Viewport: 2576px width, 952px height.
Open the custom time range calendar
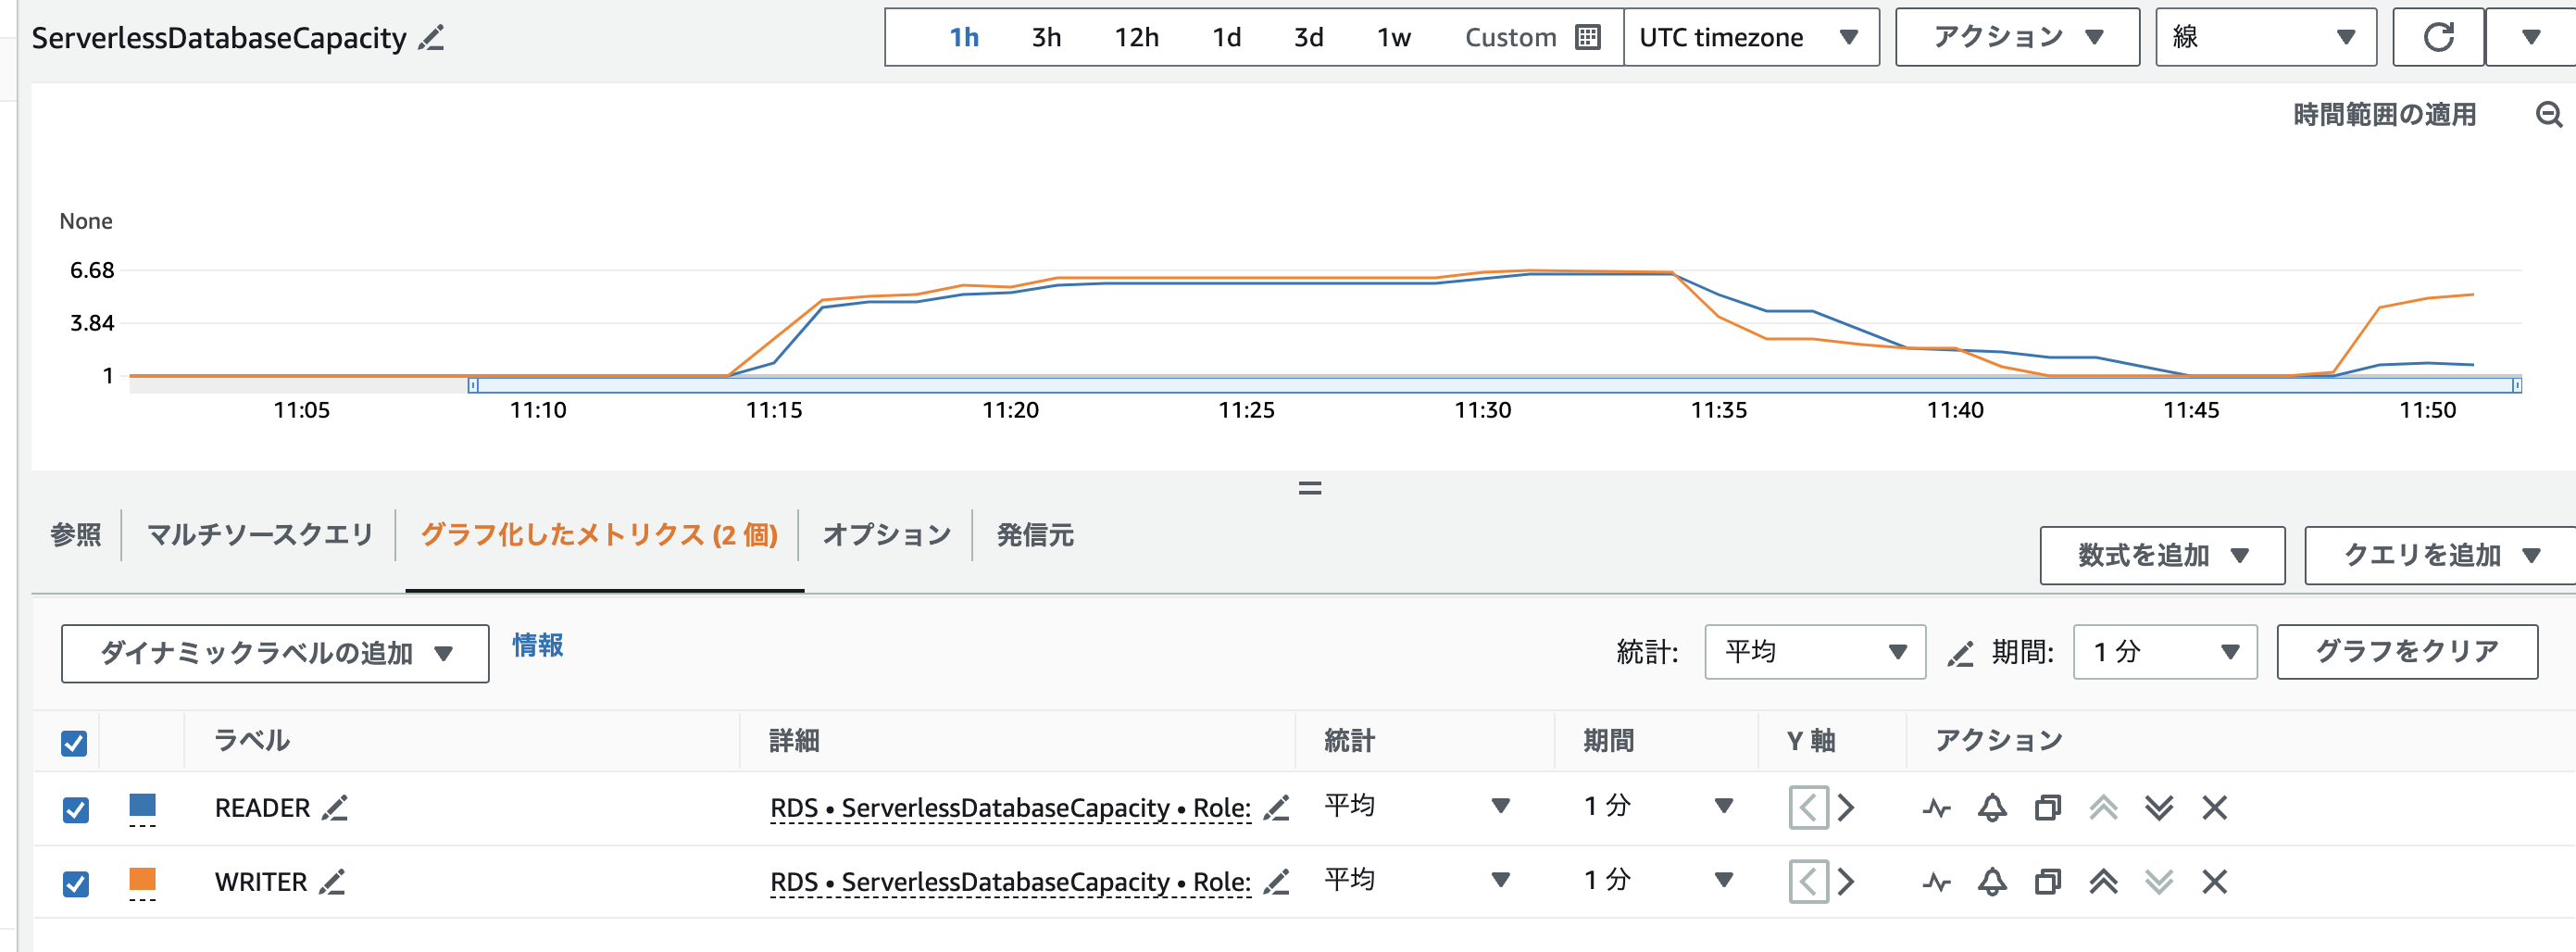[x=1587, y=38]
